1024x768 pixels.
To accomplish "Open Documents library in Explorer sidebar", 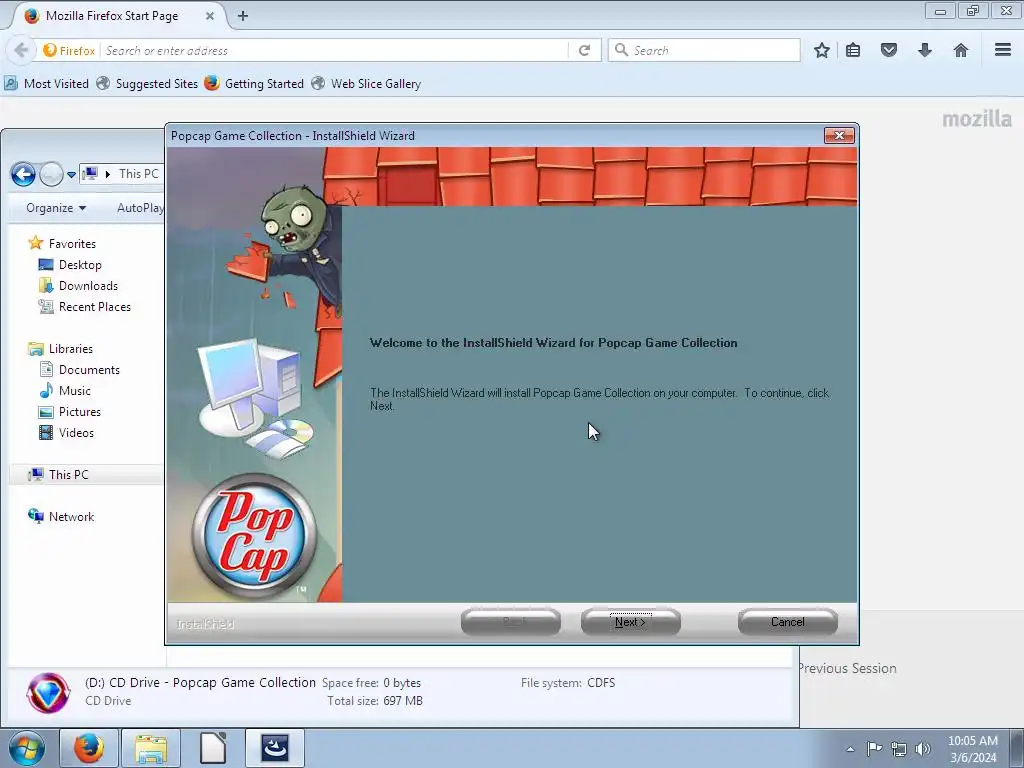I will 79,370.
